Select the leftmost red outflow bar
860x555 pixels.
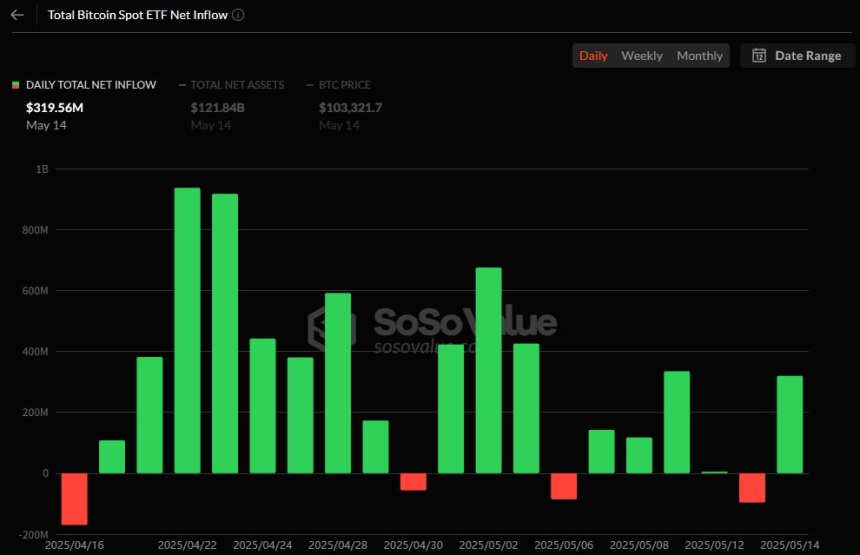74,498
